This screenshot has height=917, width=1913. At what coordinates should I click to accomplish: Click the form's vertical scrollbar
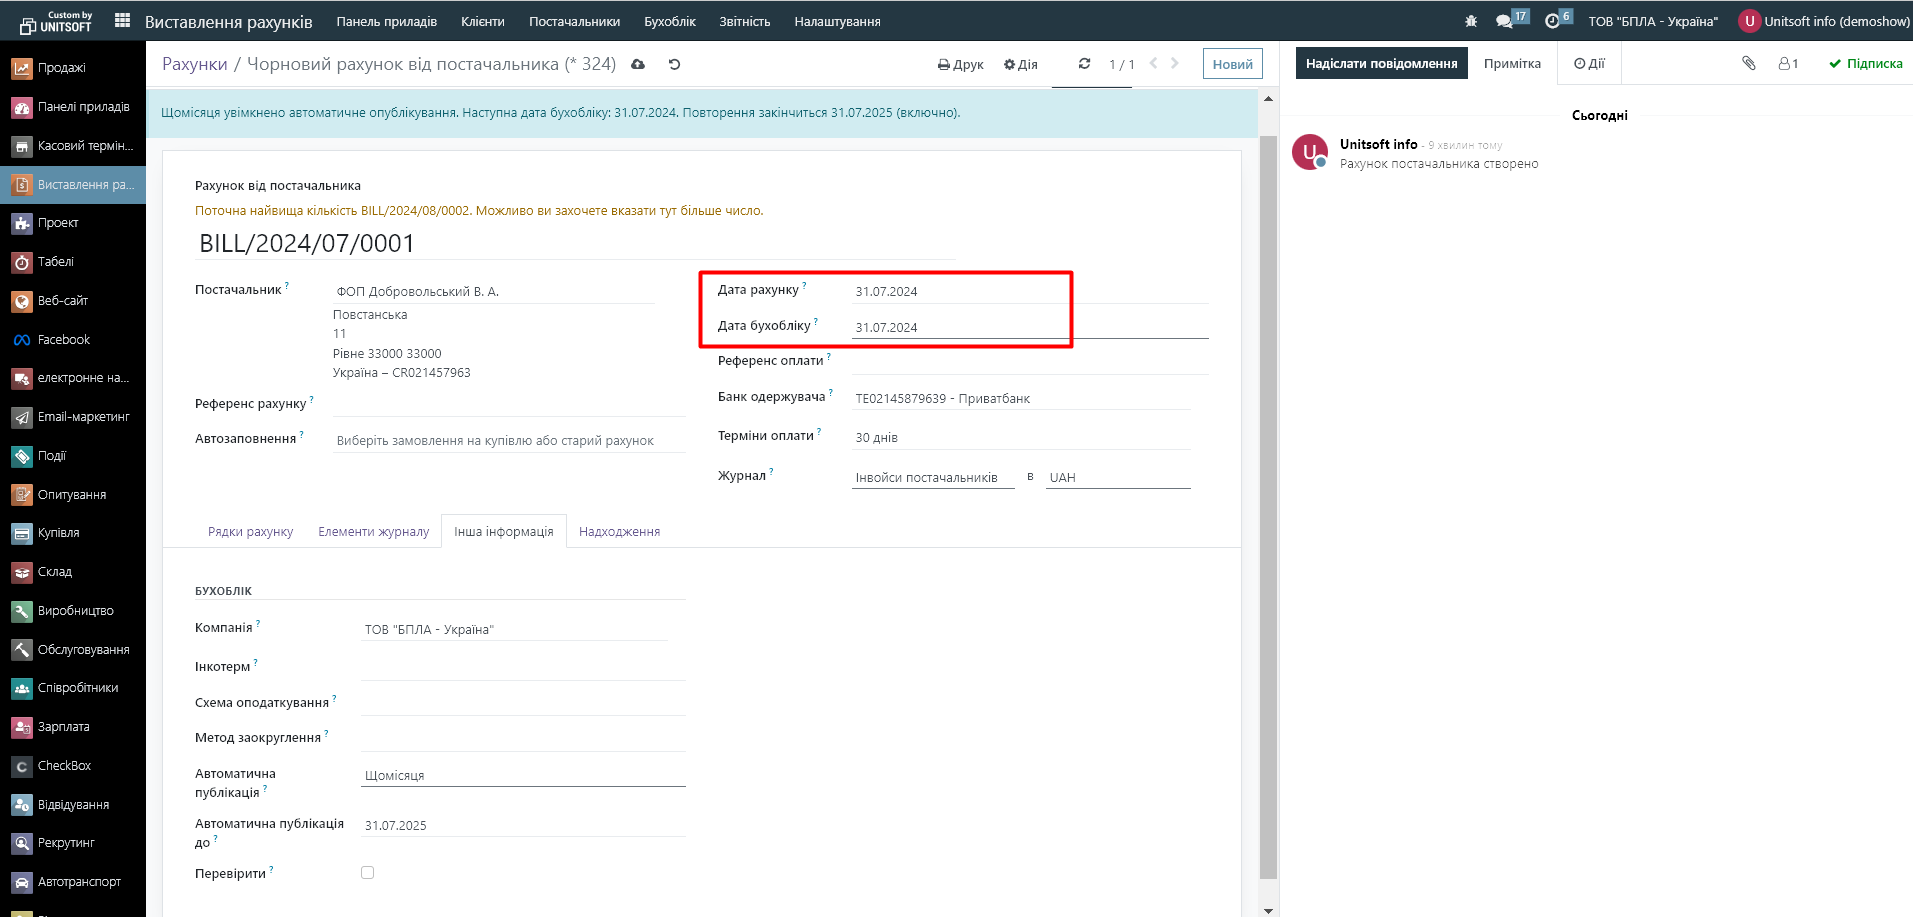click(x=1268, y=500)
